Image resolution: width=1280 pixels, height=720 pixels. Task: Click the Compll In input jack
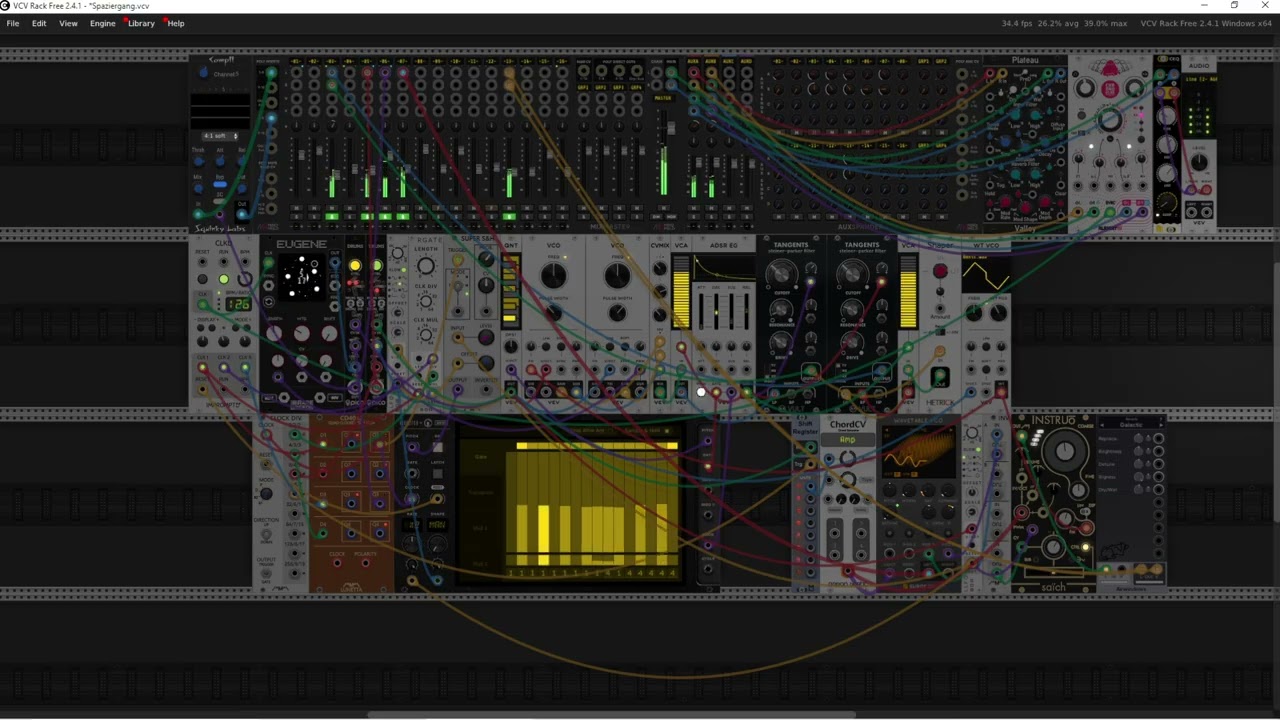pos(198,214)
